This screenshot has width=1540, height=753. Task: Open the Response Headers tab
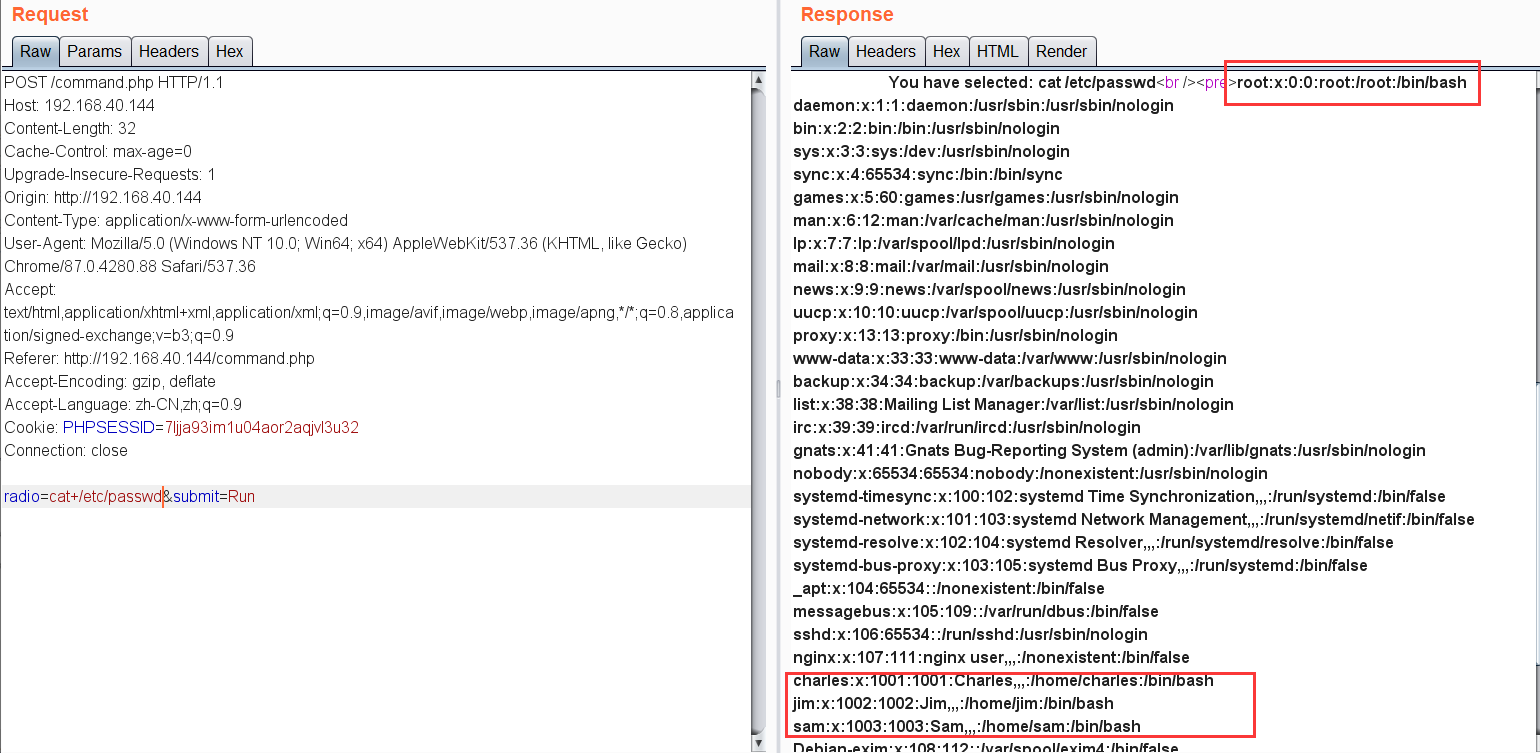point(885,52)
